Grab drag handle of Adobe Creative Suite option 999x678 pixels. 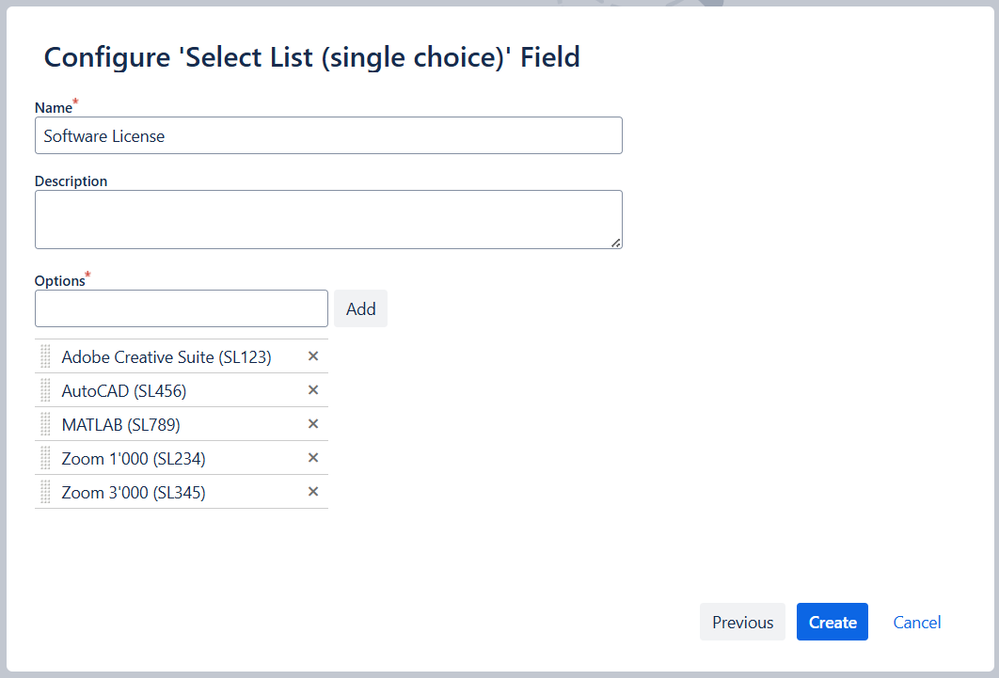pyautogui.click(x=45, y=357)
